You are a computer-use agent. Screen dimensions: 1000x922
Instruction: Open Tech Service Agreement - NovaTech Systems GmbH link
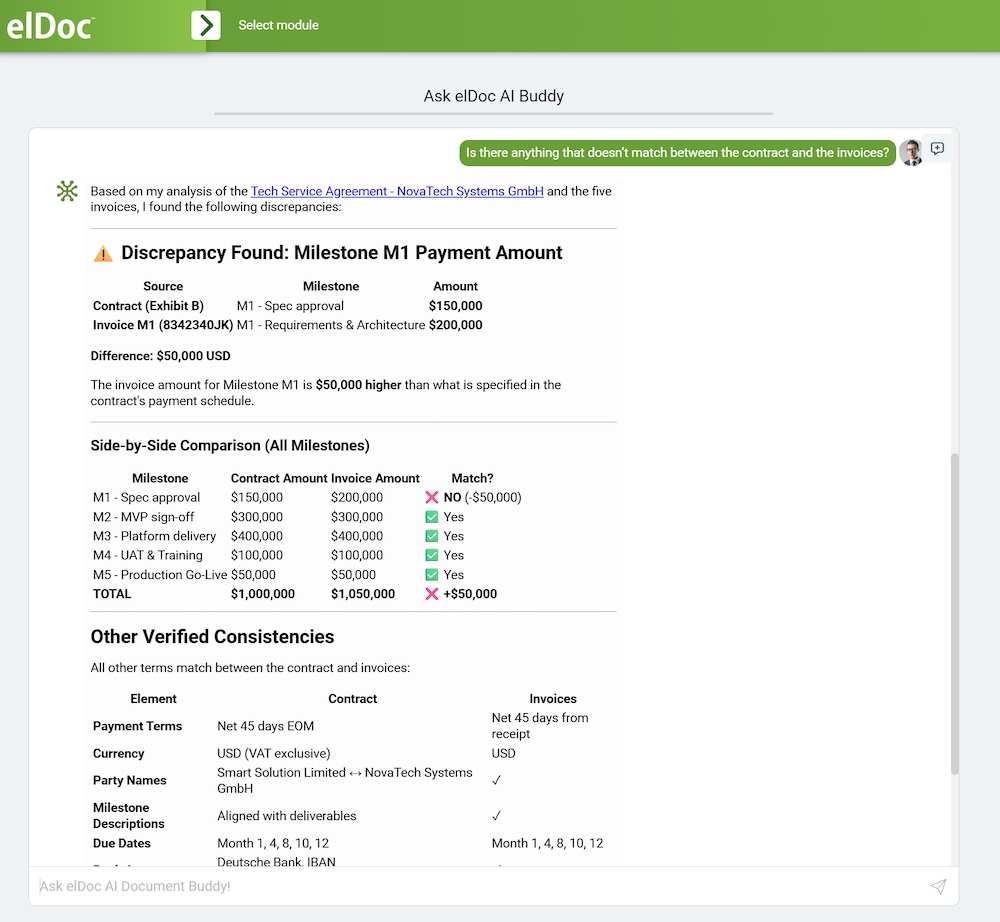tap(397, 191)
